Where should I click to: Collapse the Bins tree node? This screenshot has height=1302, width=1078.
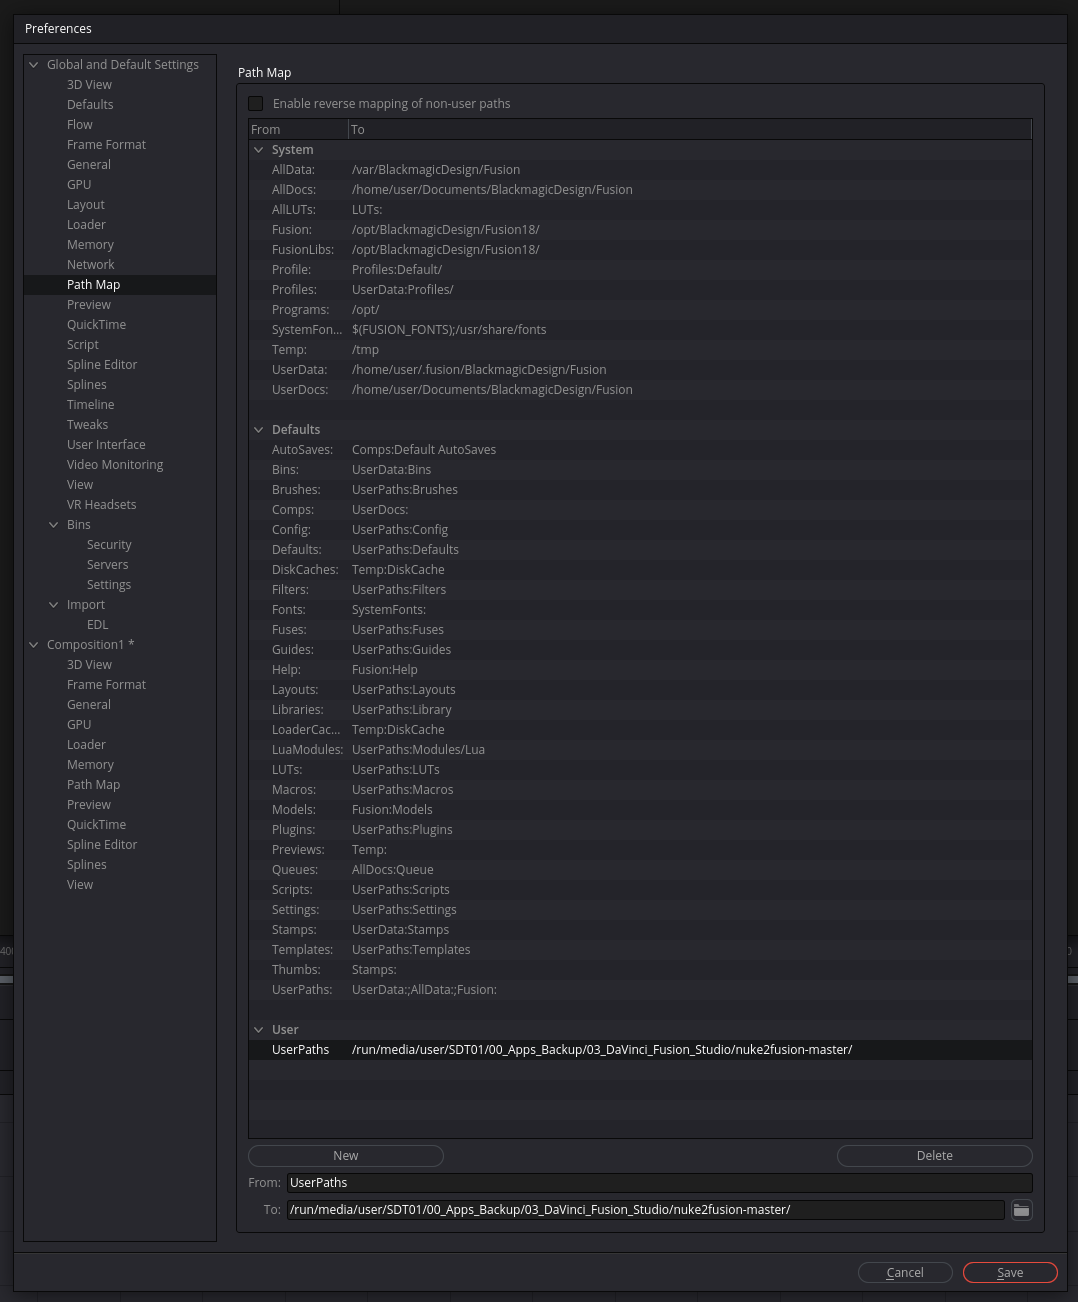pyautogui.click(x=54, y=525)
